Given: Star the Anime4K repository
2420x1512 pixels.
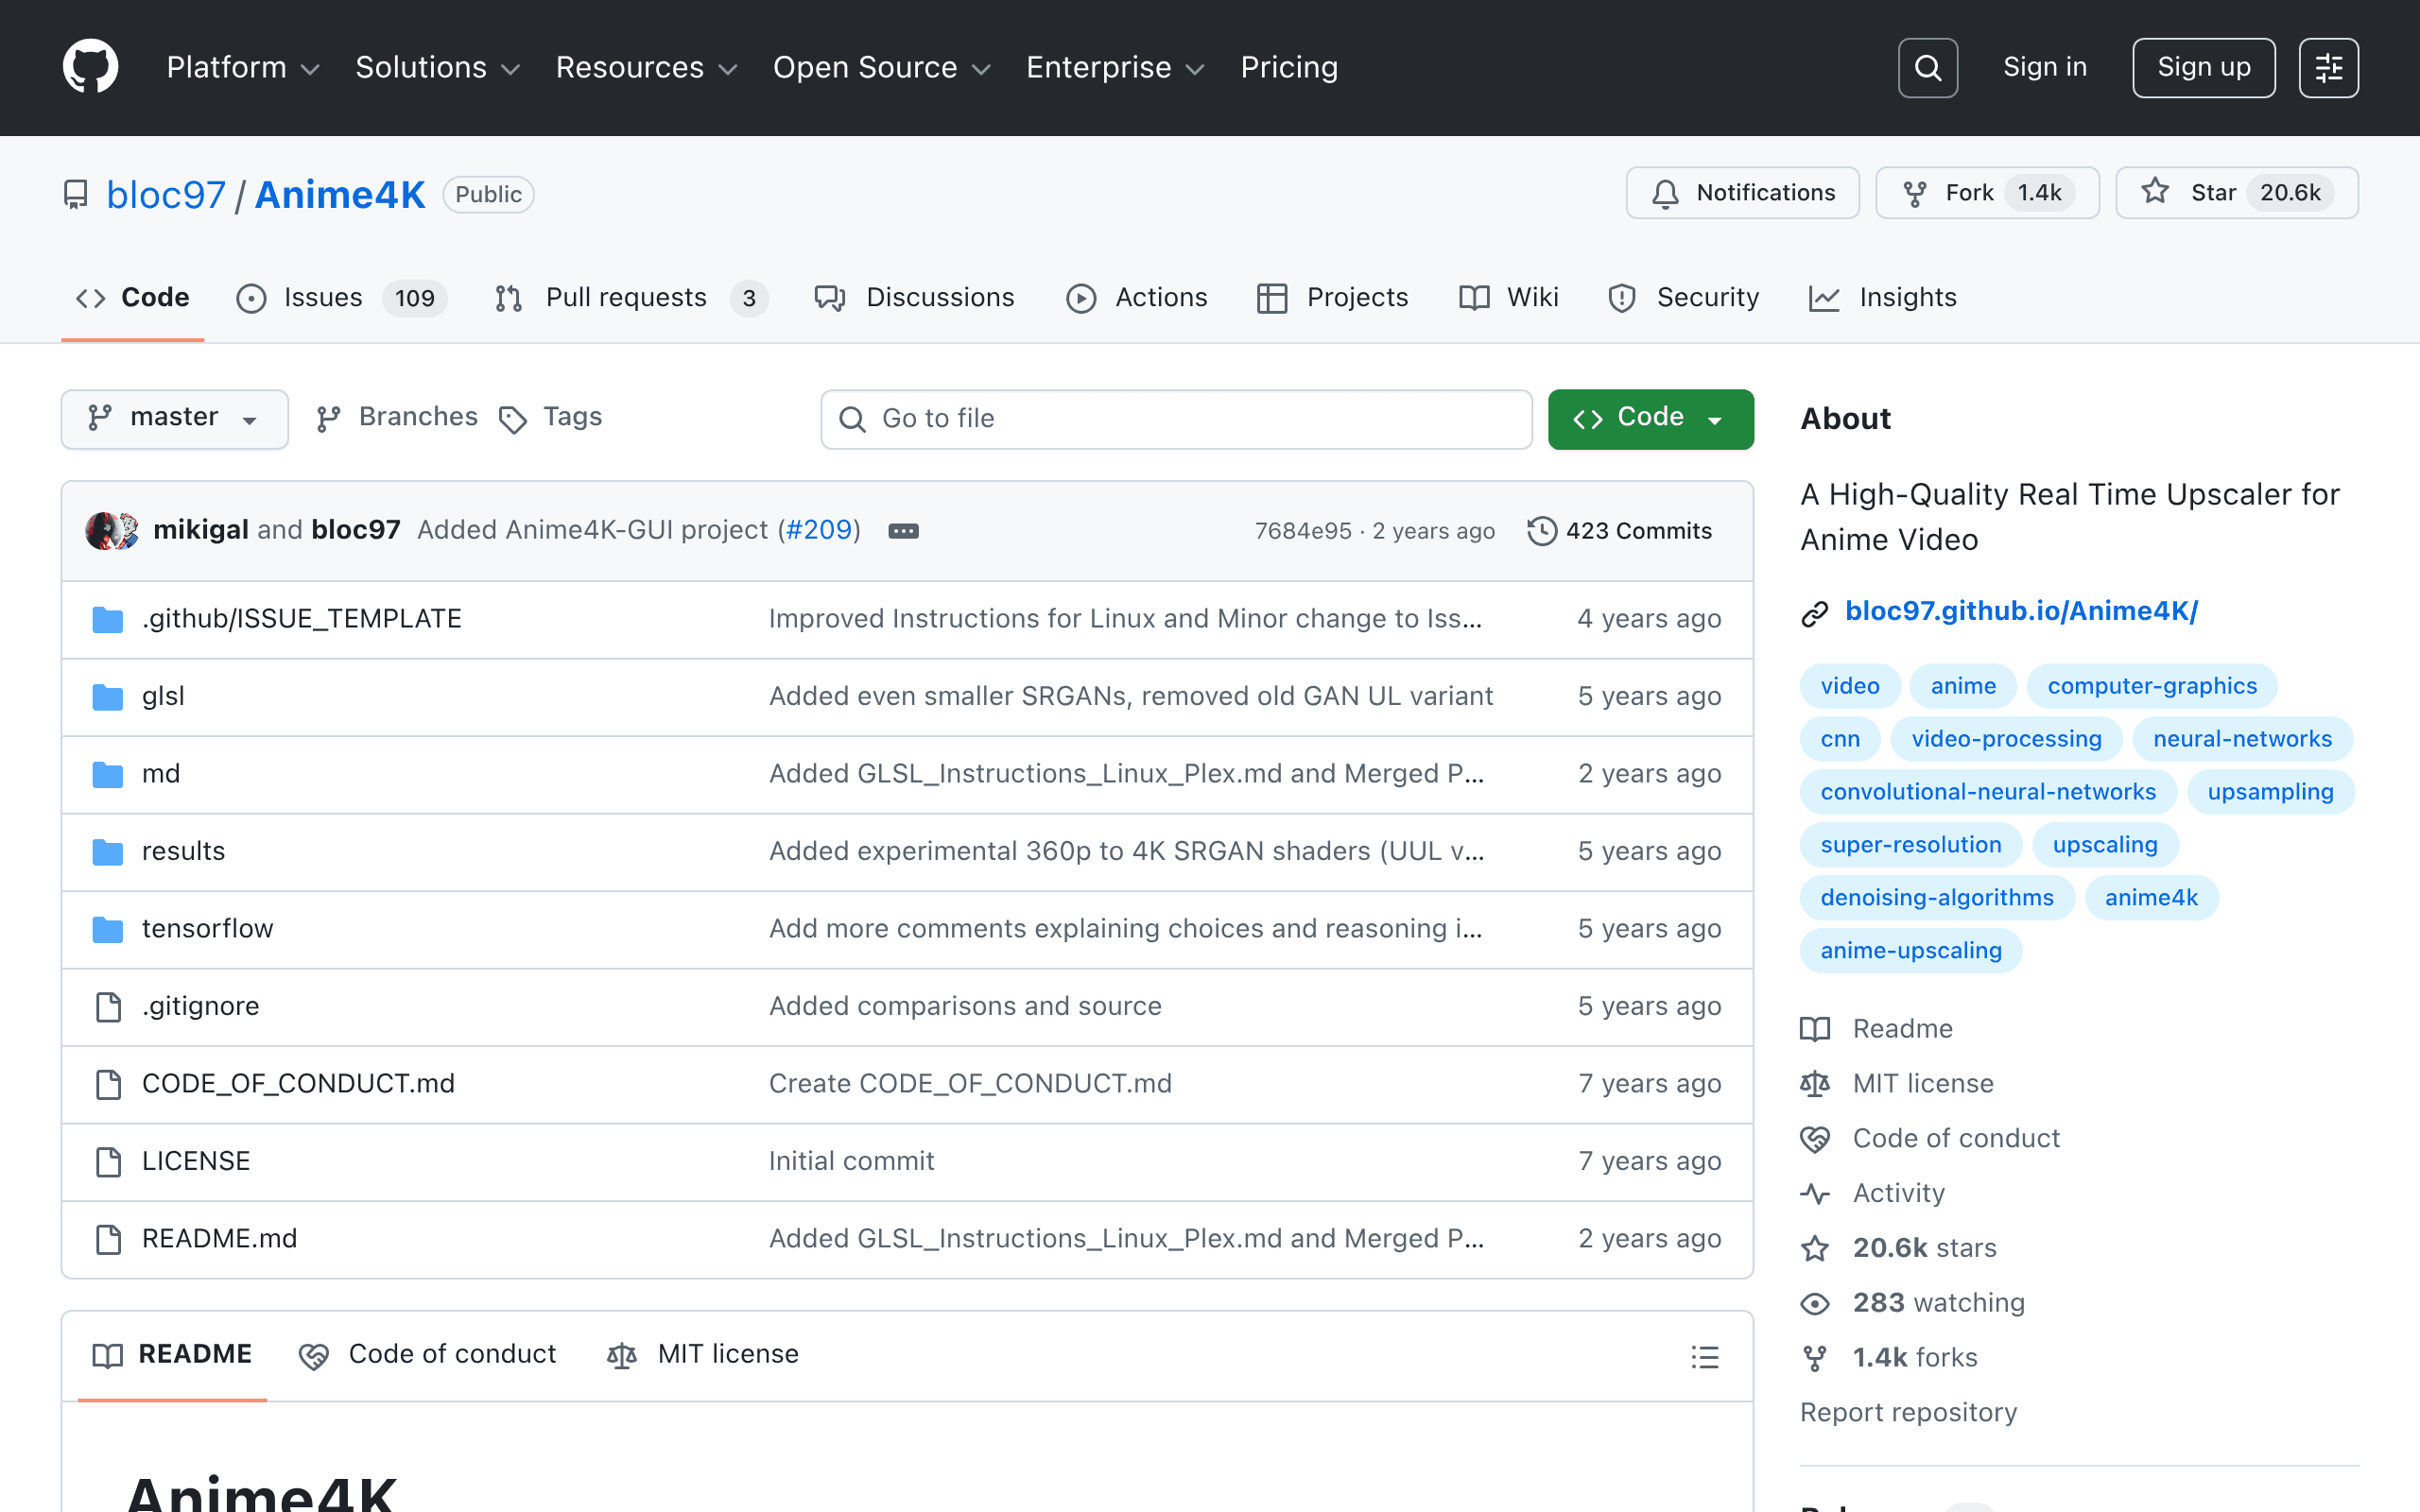Looking at the screenshot, I should 2236,193.
